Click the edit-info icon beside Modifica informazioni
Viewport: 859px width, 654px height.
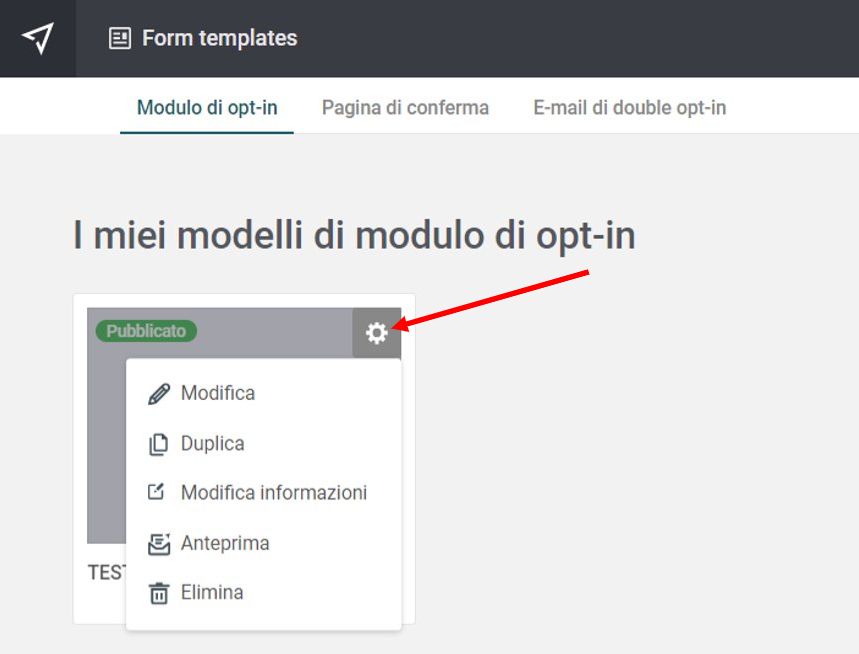157,491
